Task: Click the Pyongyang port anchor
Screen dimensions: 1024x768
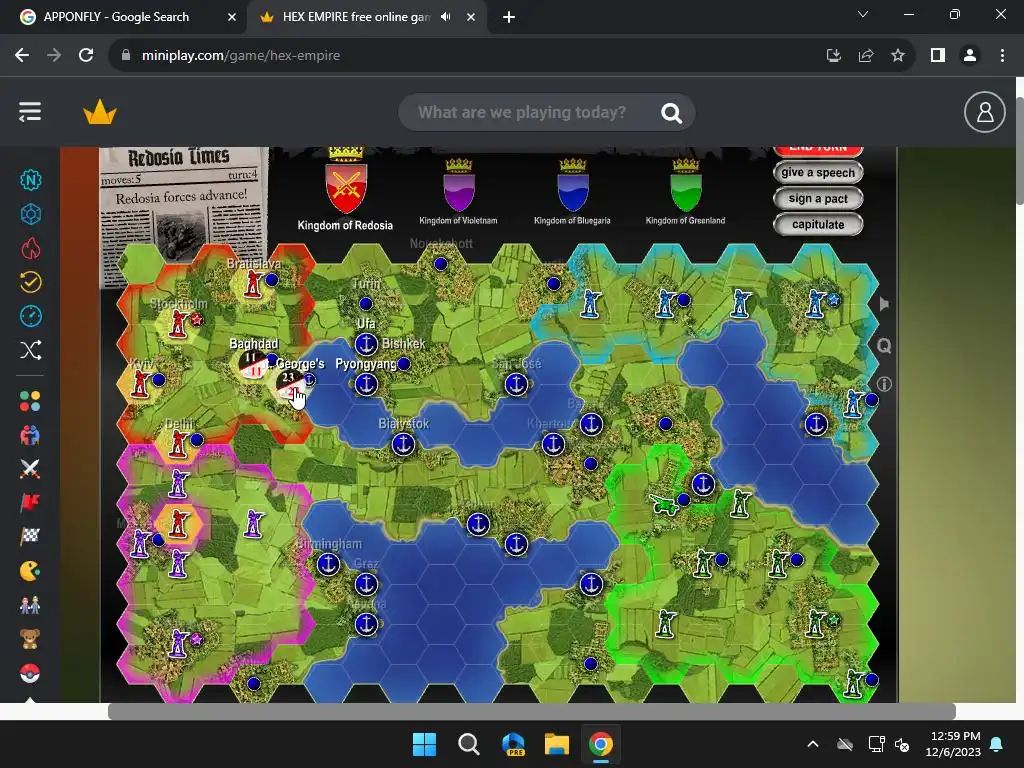Action: (x=366, y=384)
